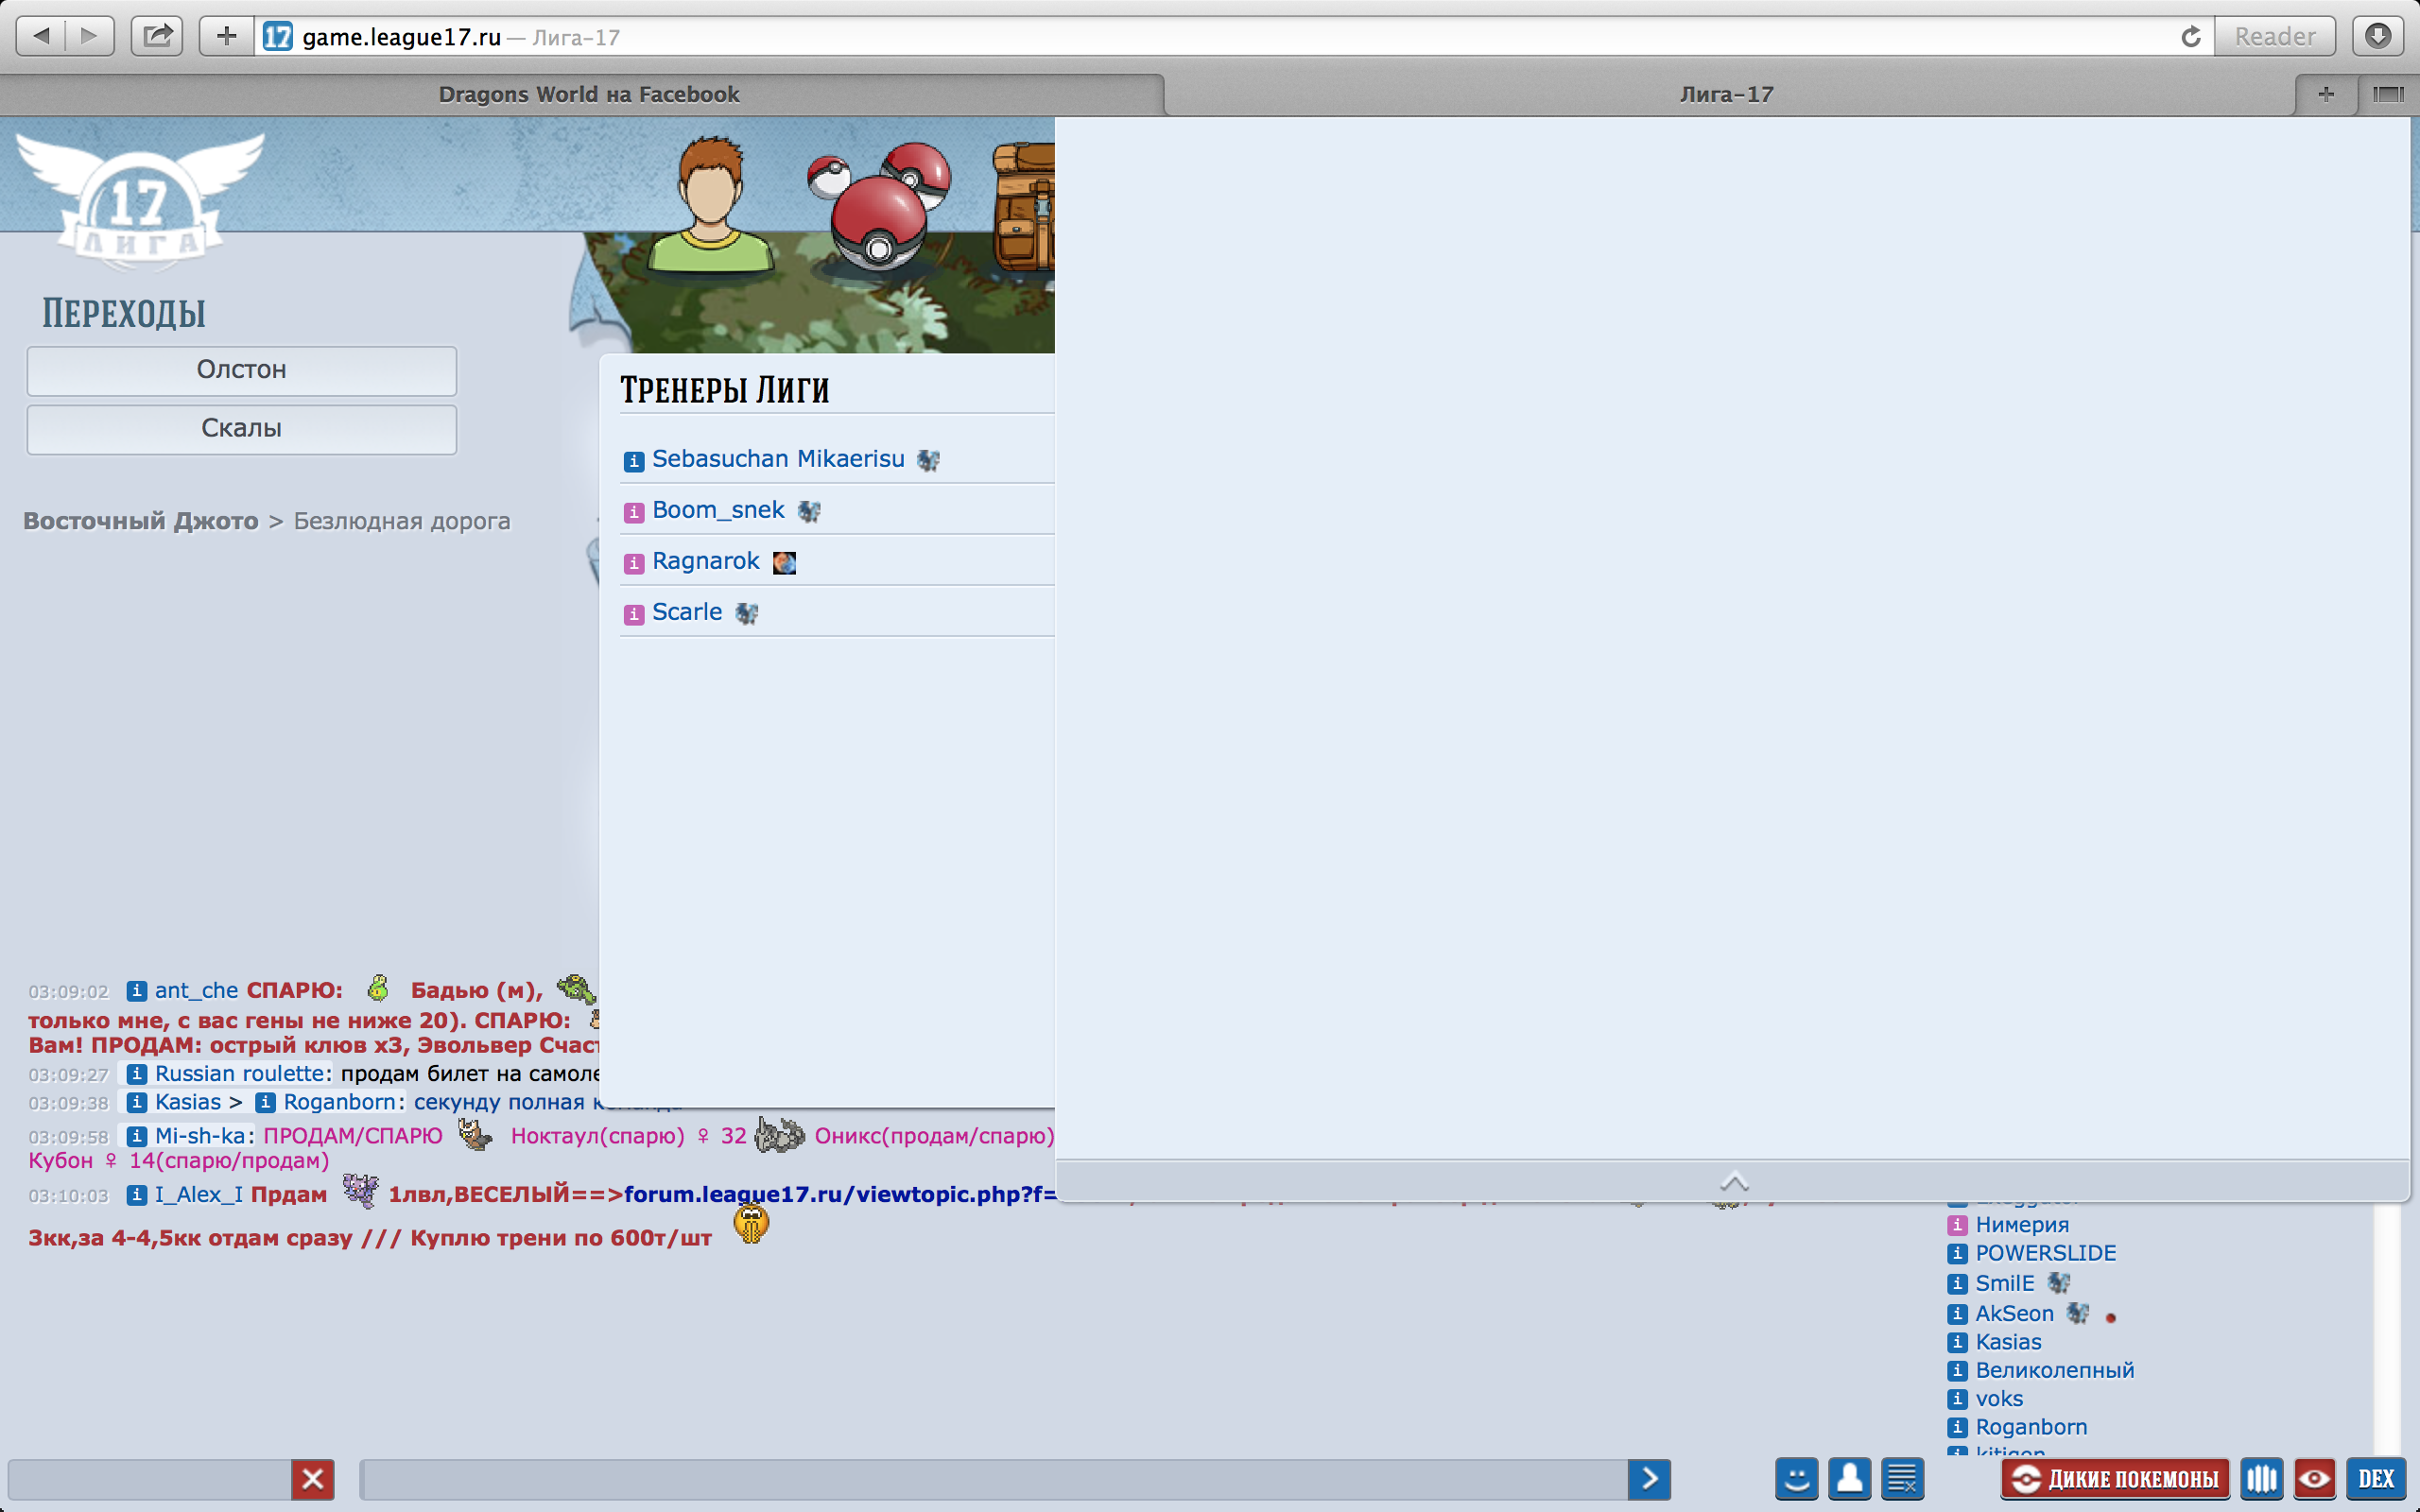2420x1512 pixels.
Task: Clear chat with the lines-X icon
Action: [x=1902, y=1478]
